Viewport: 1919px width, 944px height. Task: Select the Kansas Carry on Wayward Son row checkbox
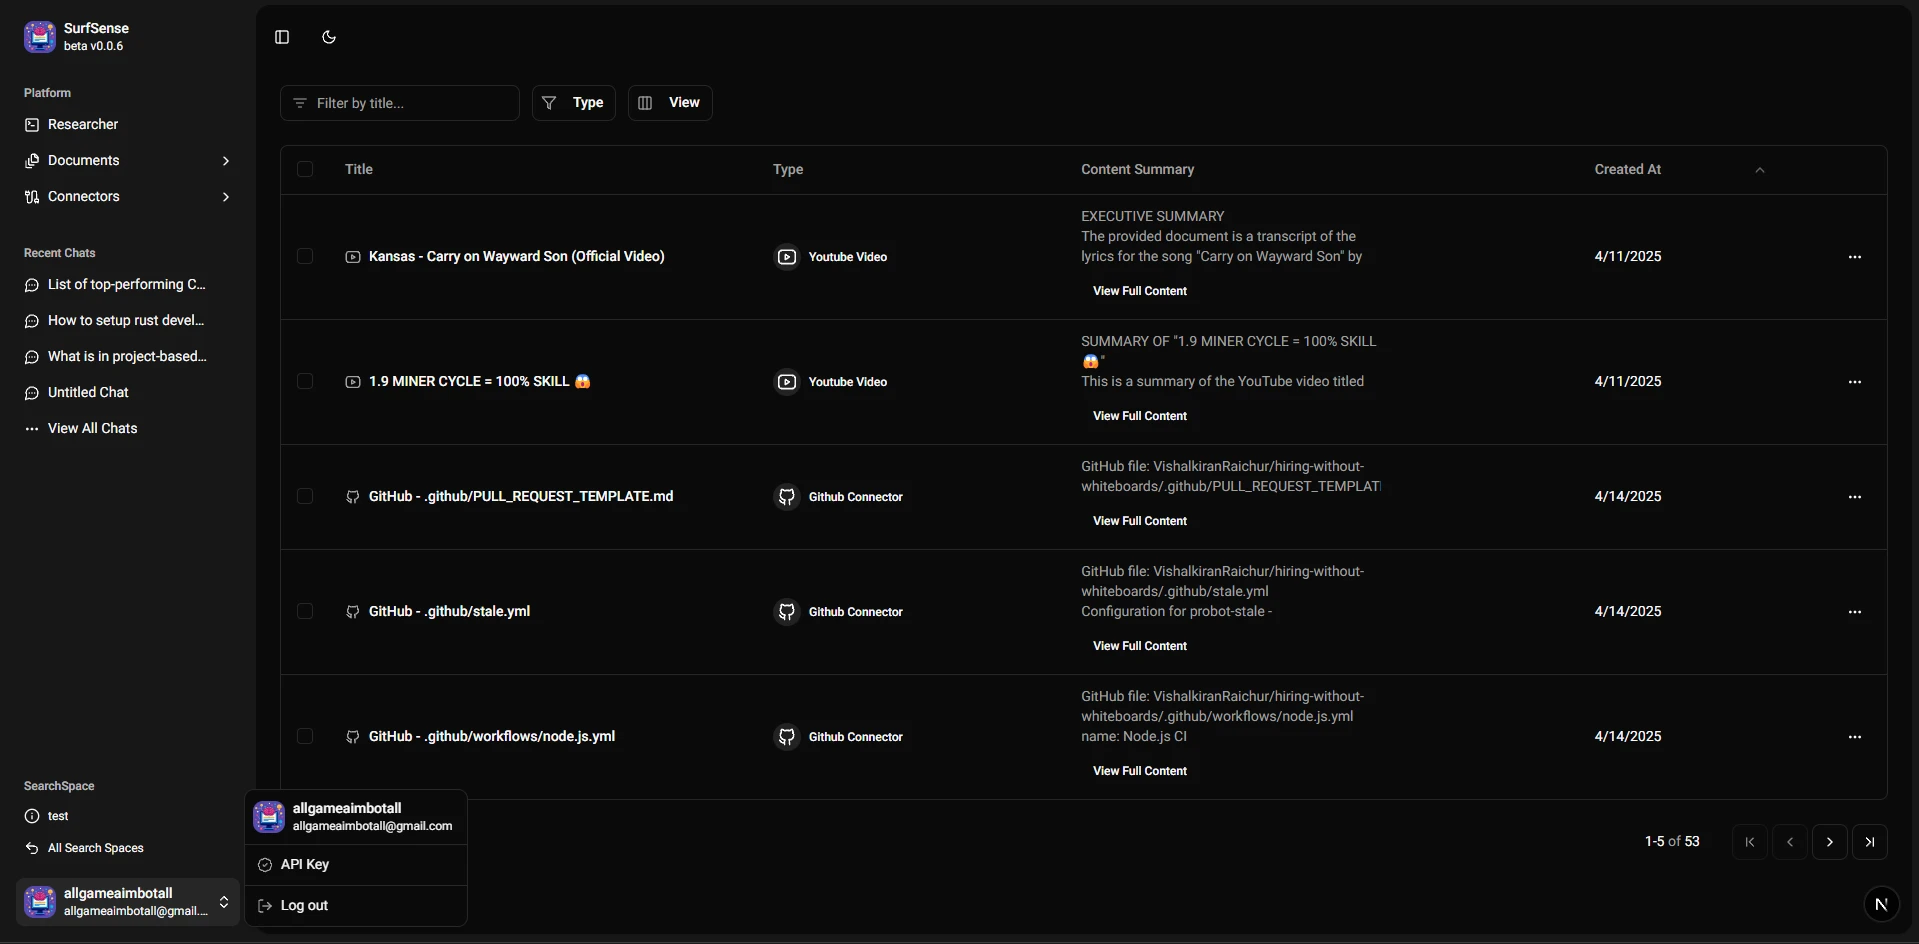pyautogui.click(x=305, y=257)
